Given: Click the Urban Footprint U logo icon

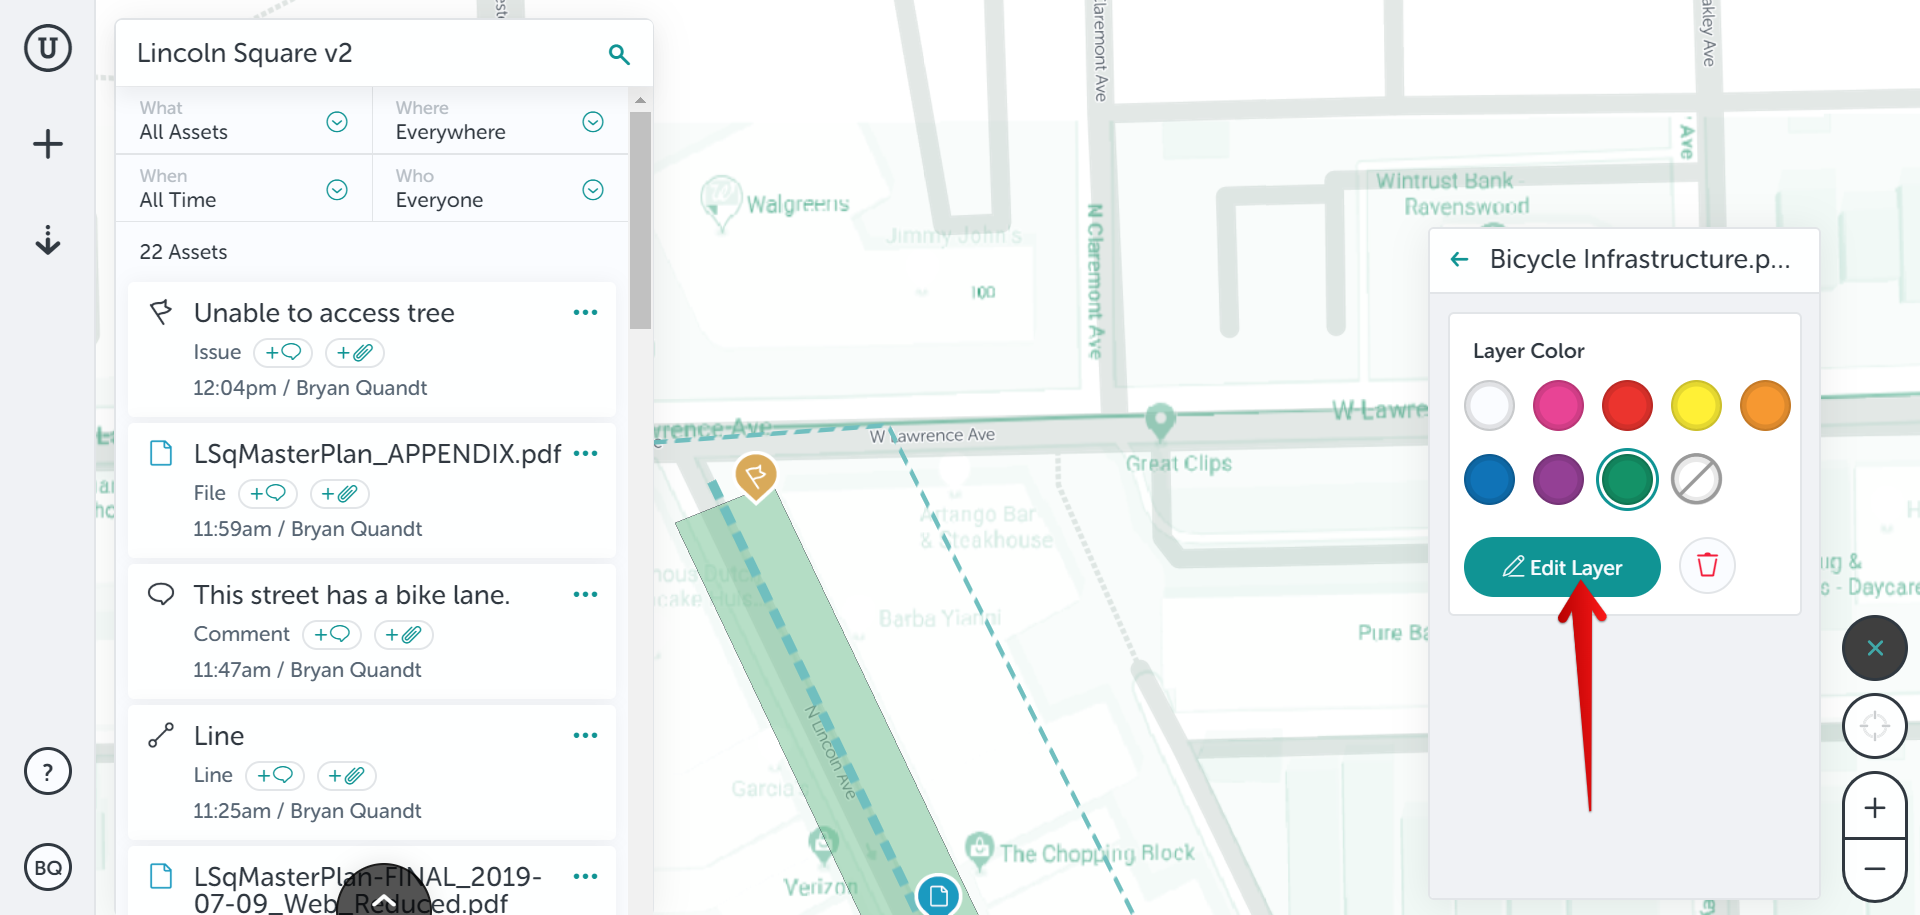Looking at the screenshot, I should click(x=48, y=48).
